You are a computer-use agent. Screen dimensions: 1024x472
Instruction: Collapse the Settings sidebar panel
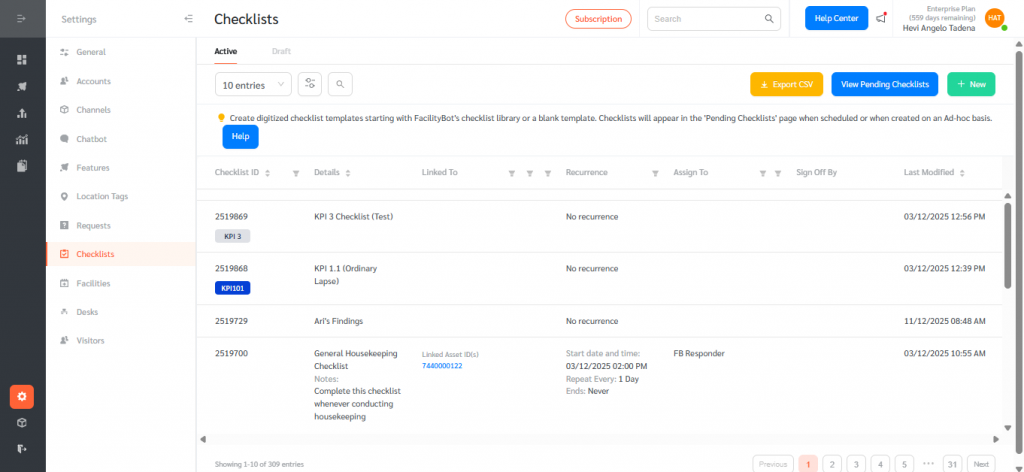(x=189, y=19)
